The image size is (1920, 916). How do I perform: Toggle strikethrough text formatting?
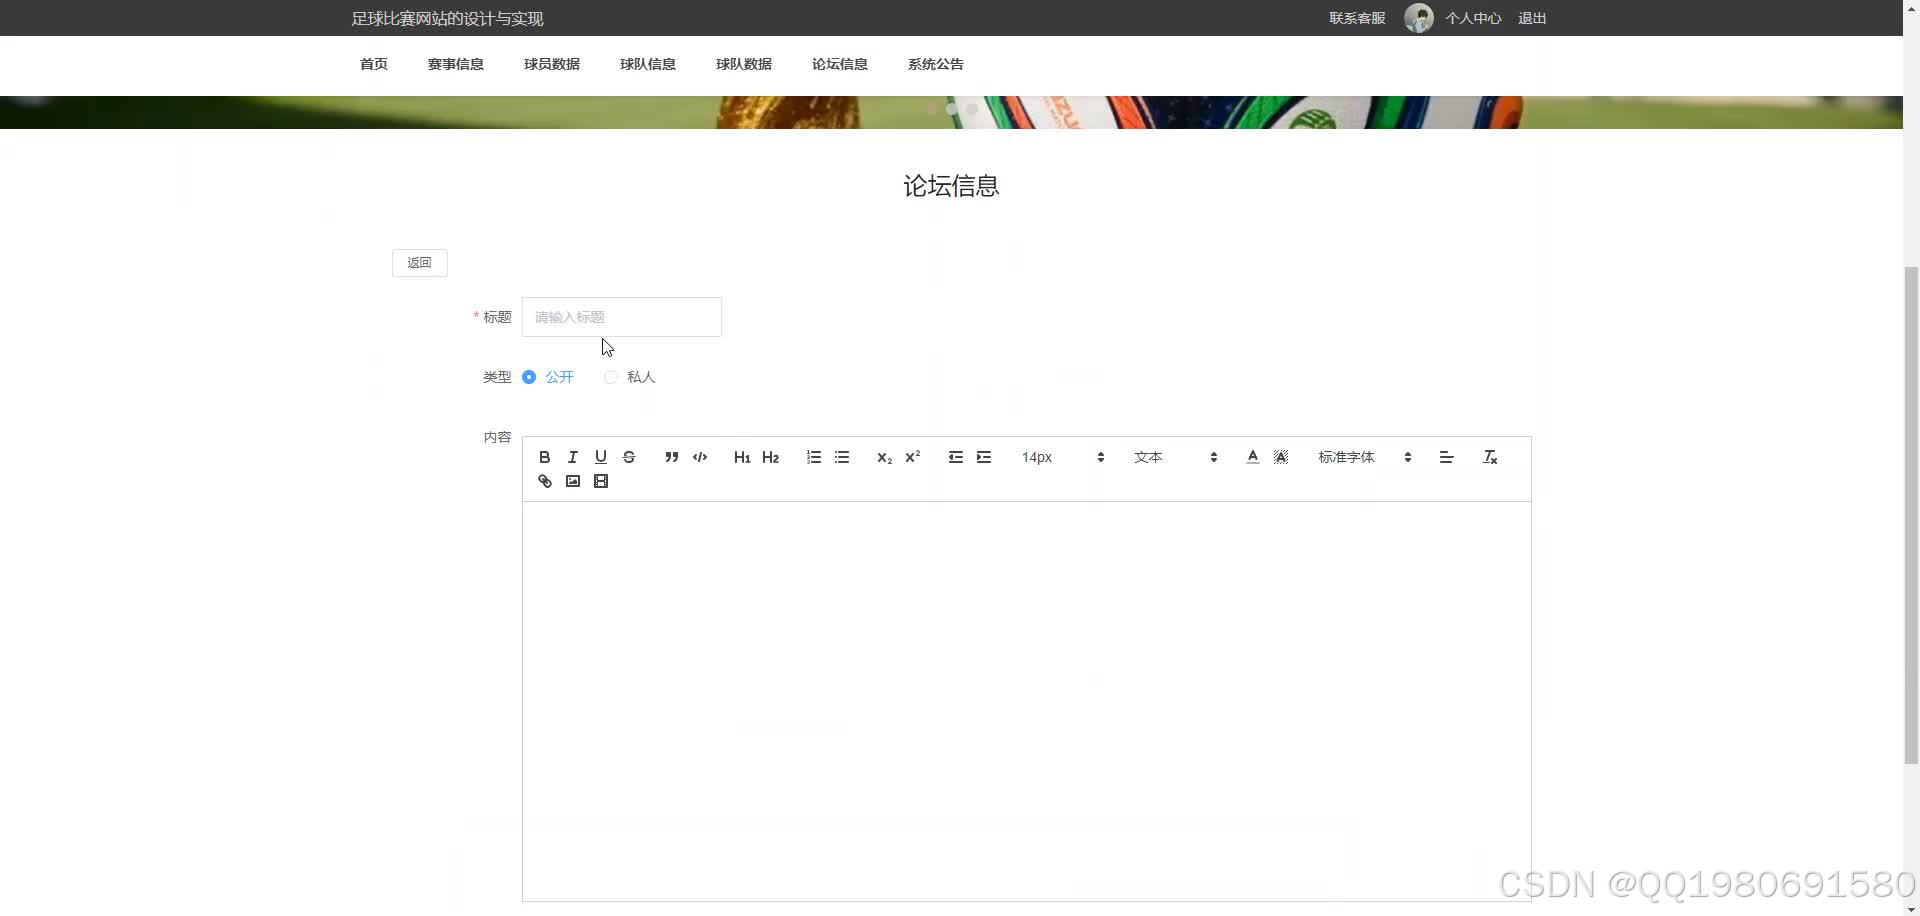click(x=629, y=457)
